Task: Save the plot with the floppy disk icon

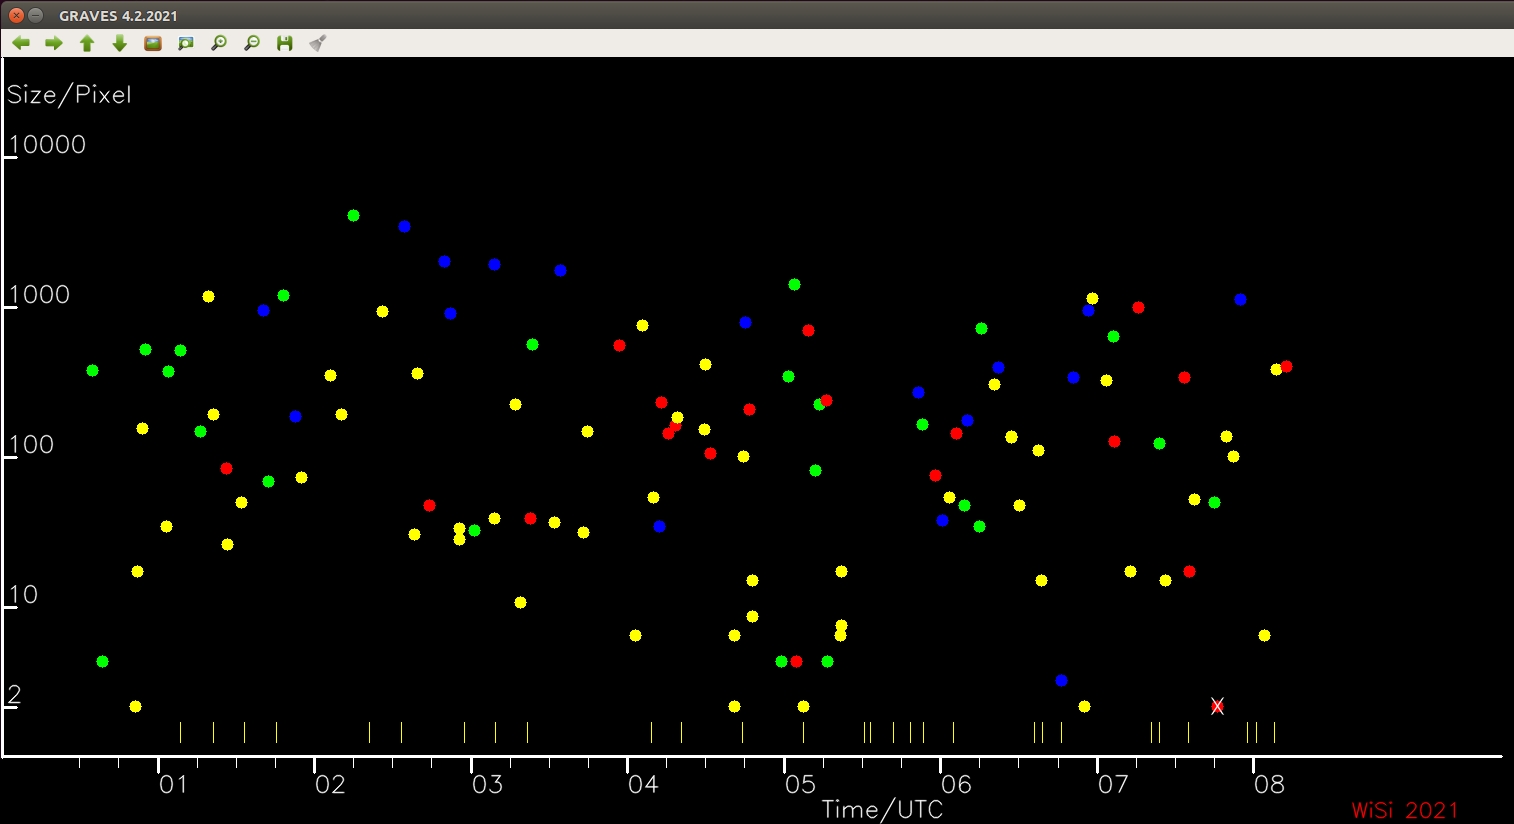Action: 285,43
